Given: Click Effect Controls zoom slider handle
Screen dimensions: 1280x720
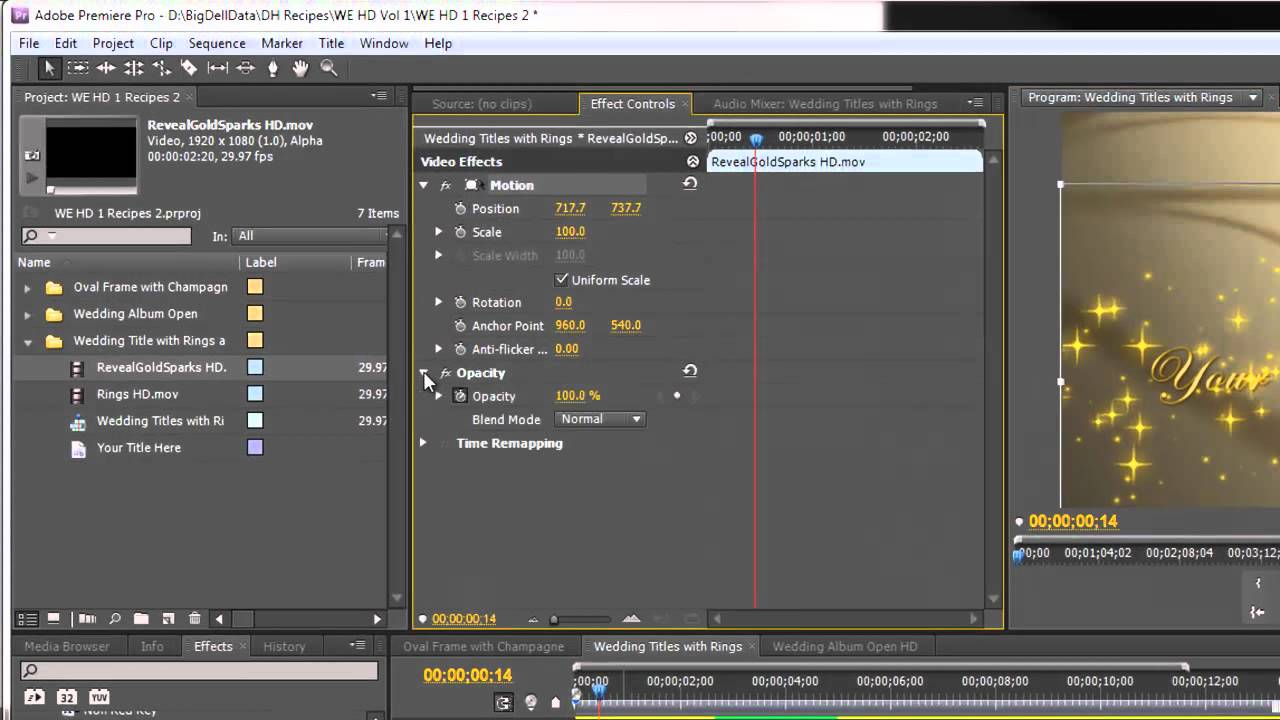Looking at the screenshot, I should click(x=554, y=620).
